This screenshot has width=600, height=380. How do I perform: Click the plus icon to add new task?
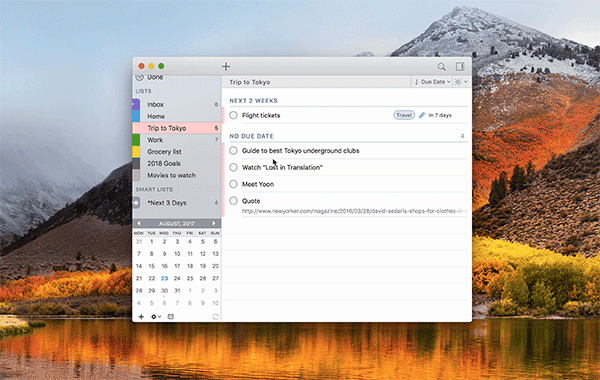(226, 67)
